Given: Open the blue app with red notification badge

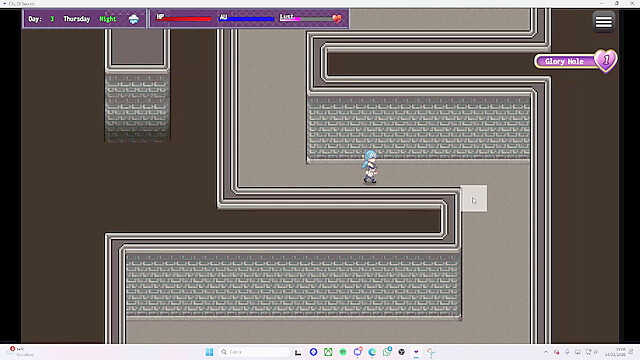Looking at the screenshot, I should click(x=358, y=352).
